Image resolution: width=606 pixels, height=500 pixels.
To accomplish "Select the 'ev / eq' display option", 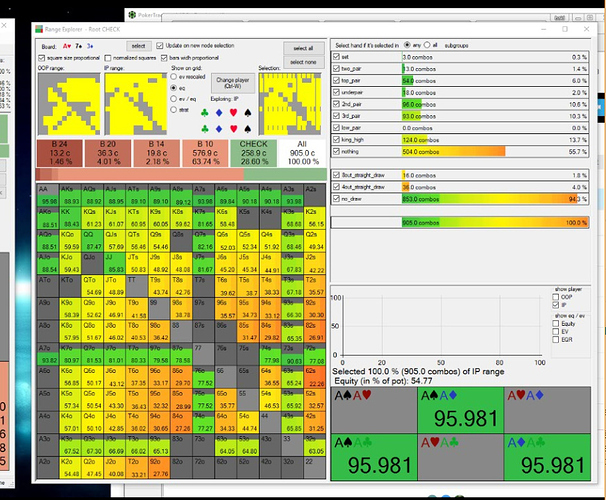I will (174, 99).
